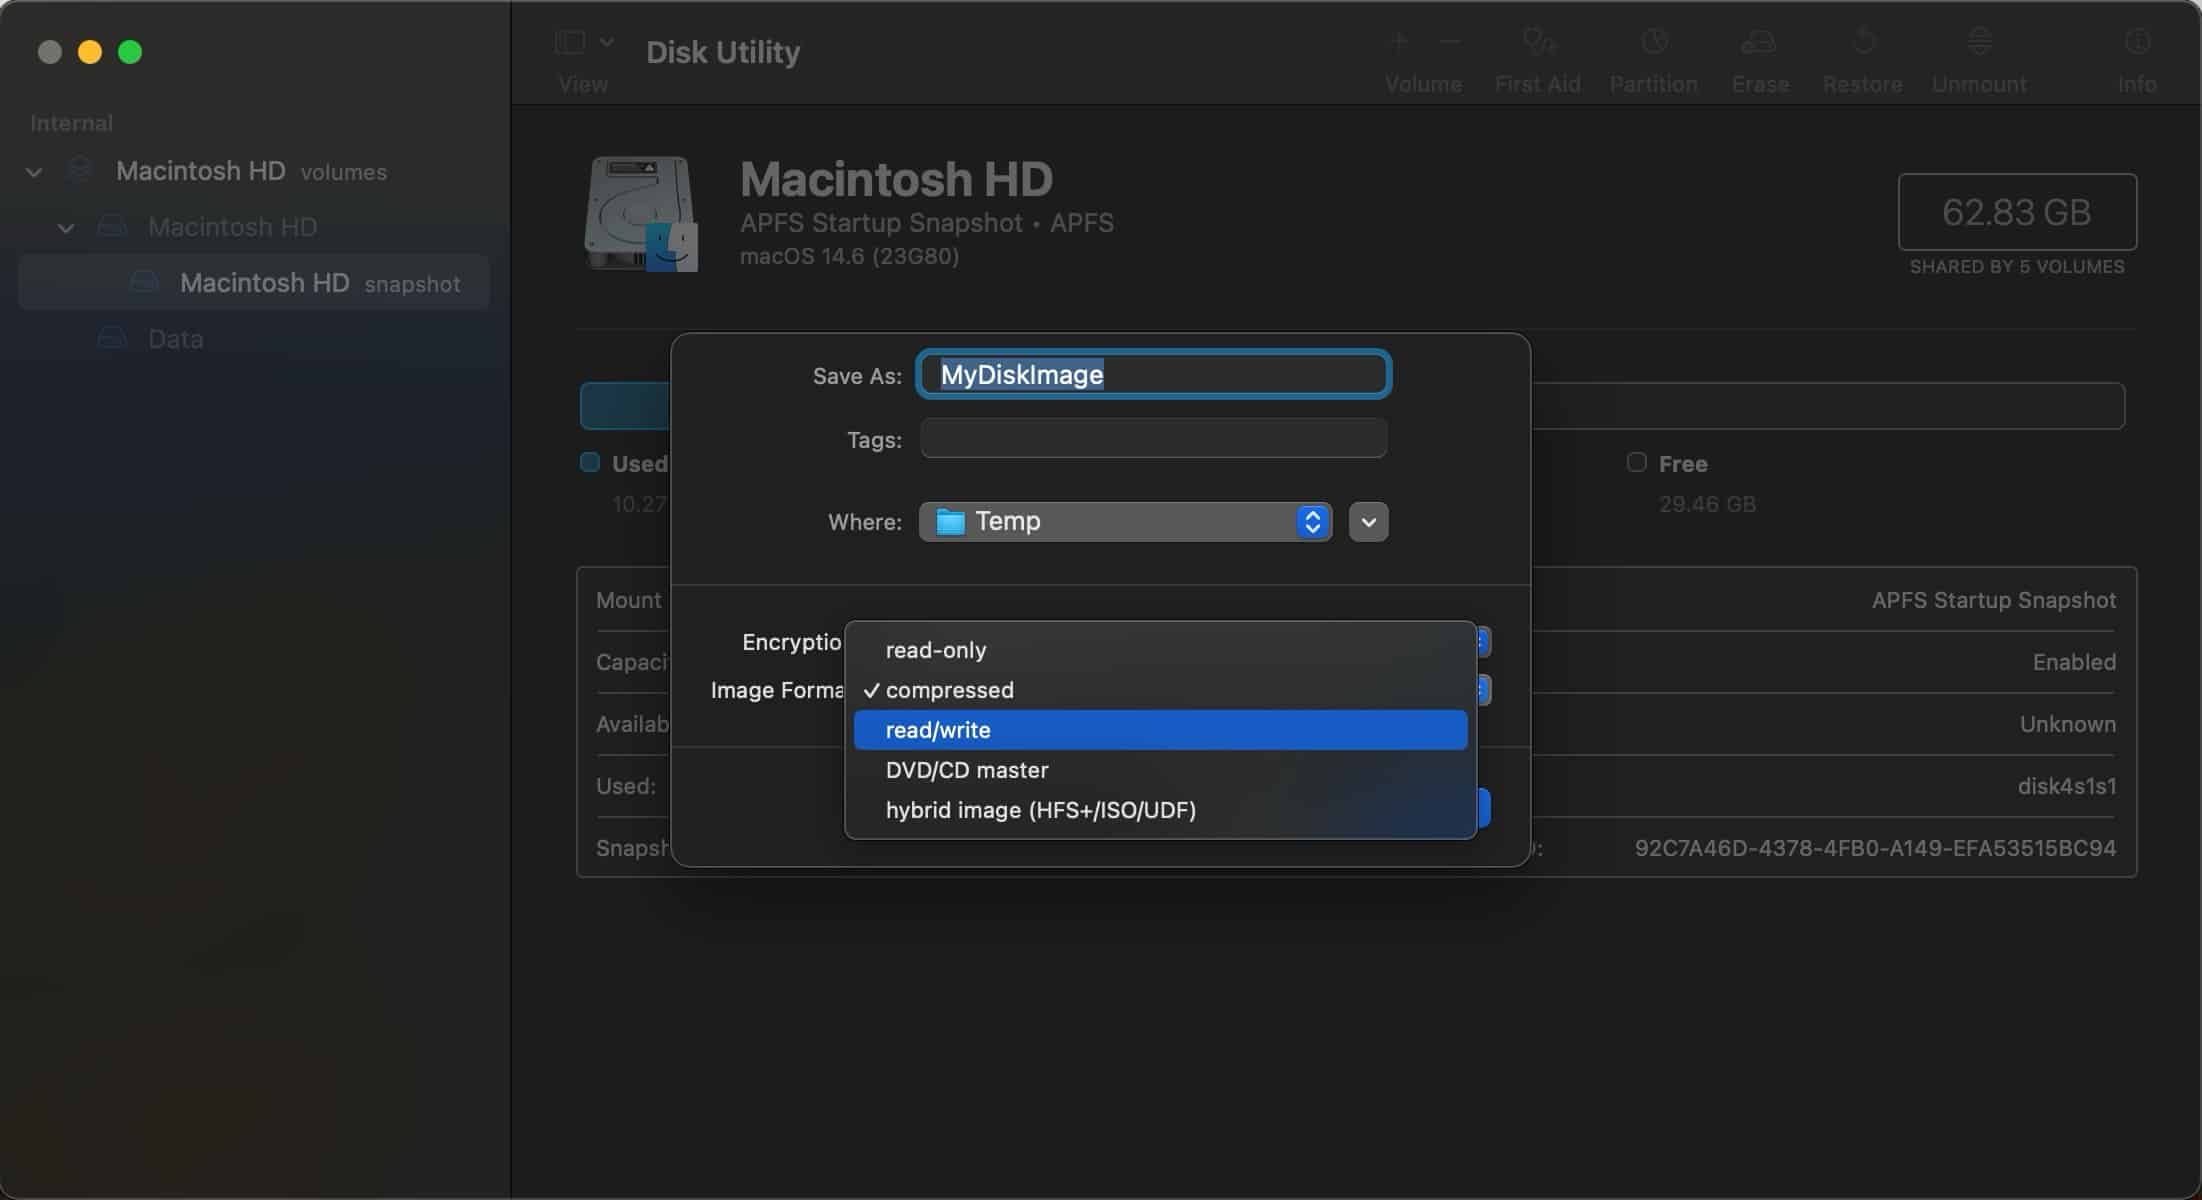The image size is (2202, 1200).
Task: Click the add Volume plus icon
Action: (1400, 42)
